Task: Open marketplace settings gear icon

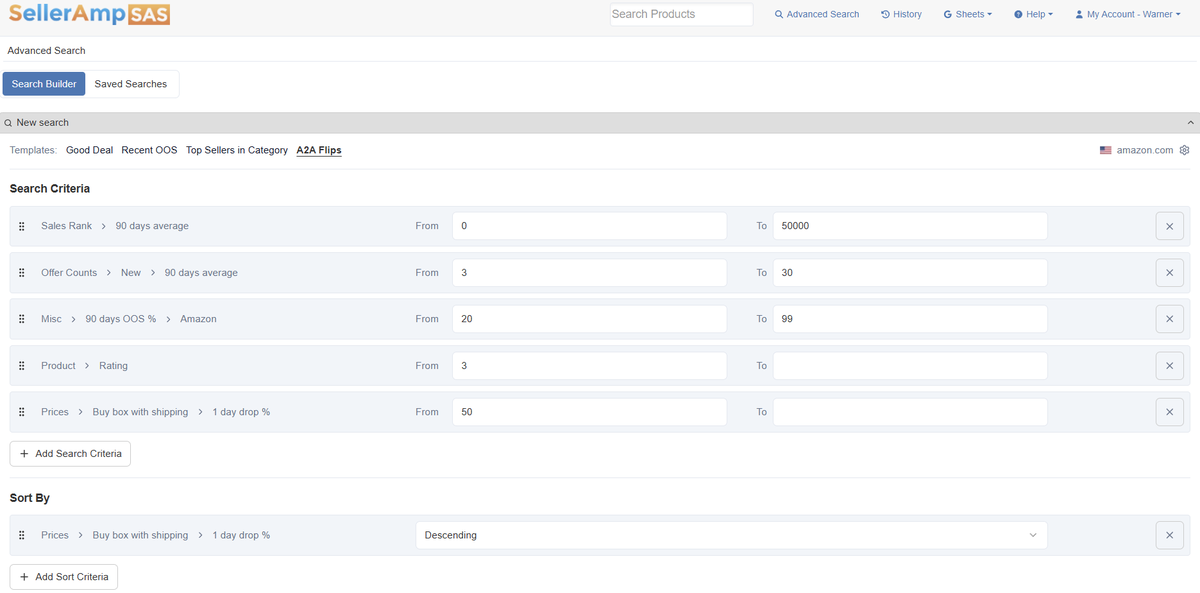Action: point(1184,150)
